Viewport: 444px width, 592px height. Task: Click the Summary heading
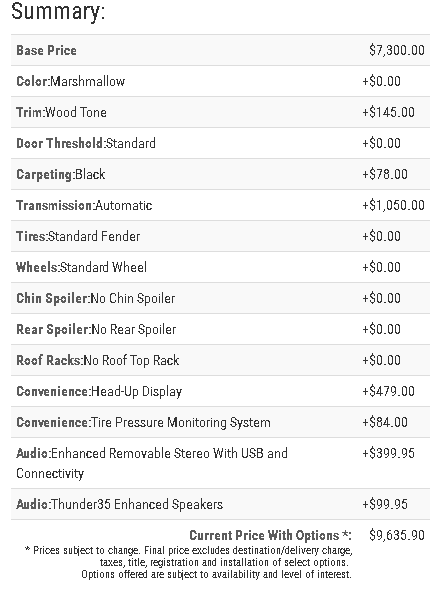(58, 11)
